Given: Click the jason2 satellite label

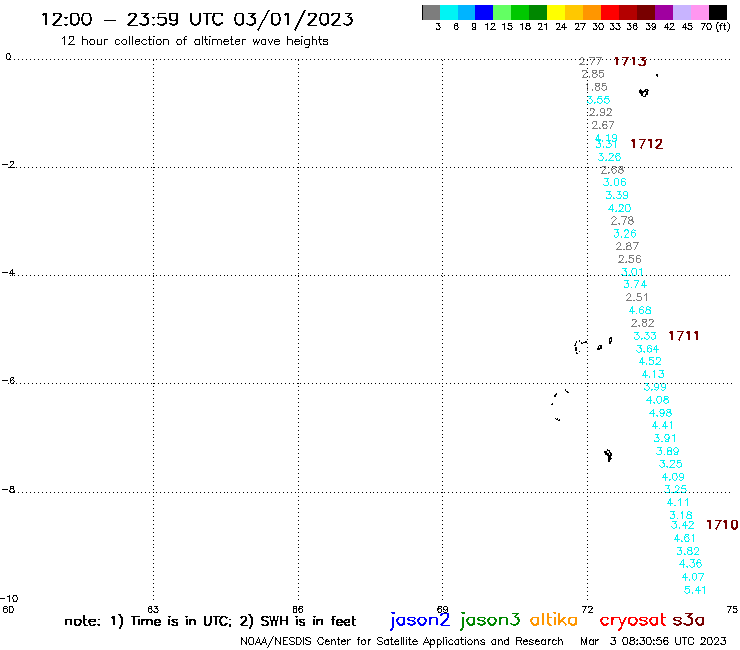Looking at the screenshot, I should [x=420, y=621].
